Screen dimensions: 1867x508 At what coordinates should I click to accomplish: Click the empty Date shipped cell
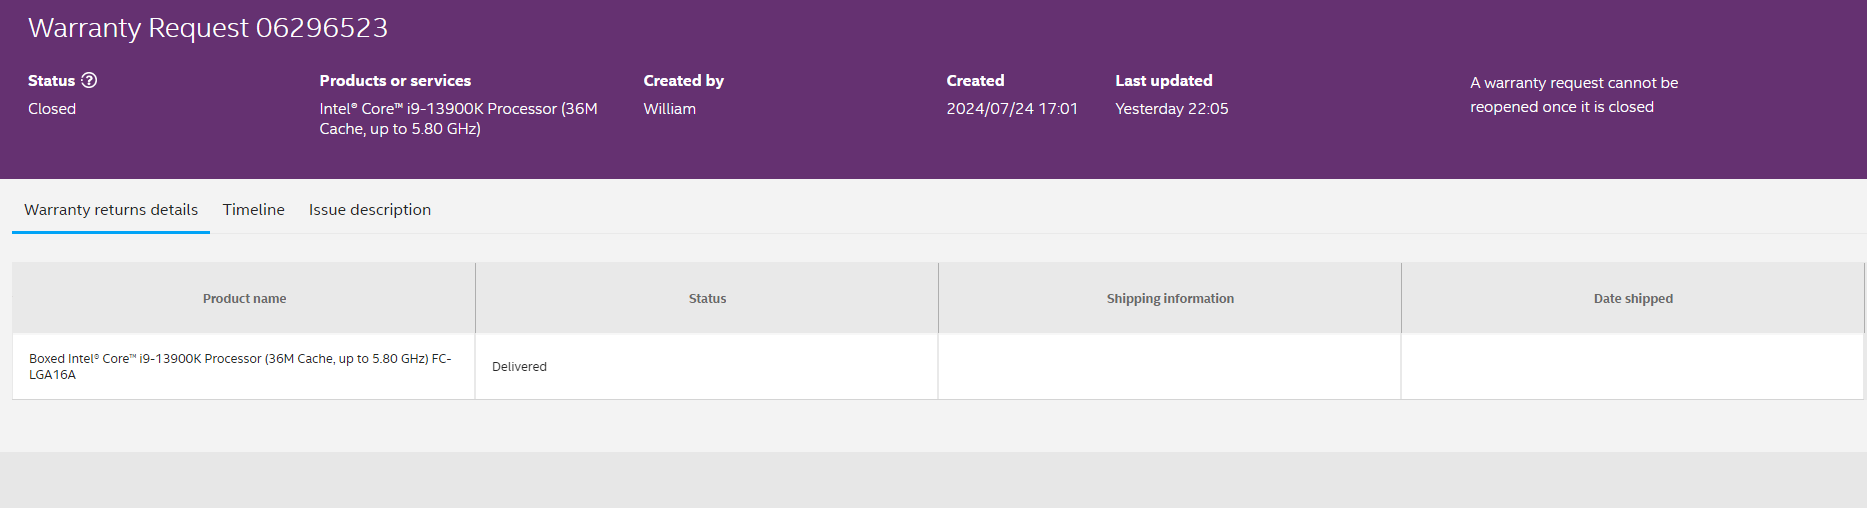coord(1632,367)
